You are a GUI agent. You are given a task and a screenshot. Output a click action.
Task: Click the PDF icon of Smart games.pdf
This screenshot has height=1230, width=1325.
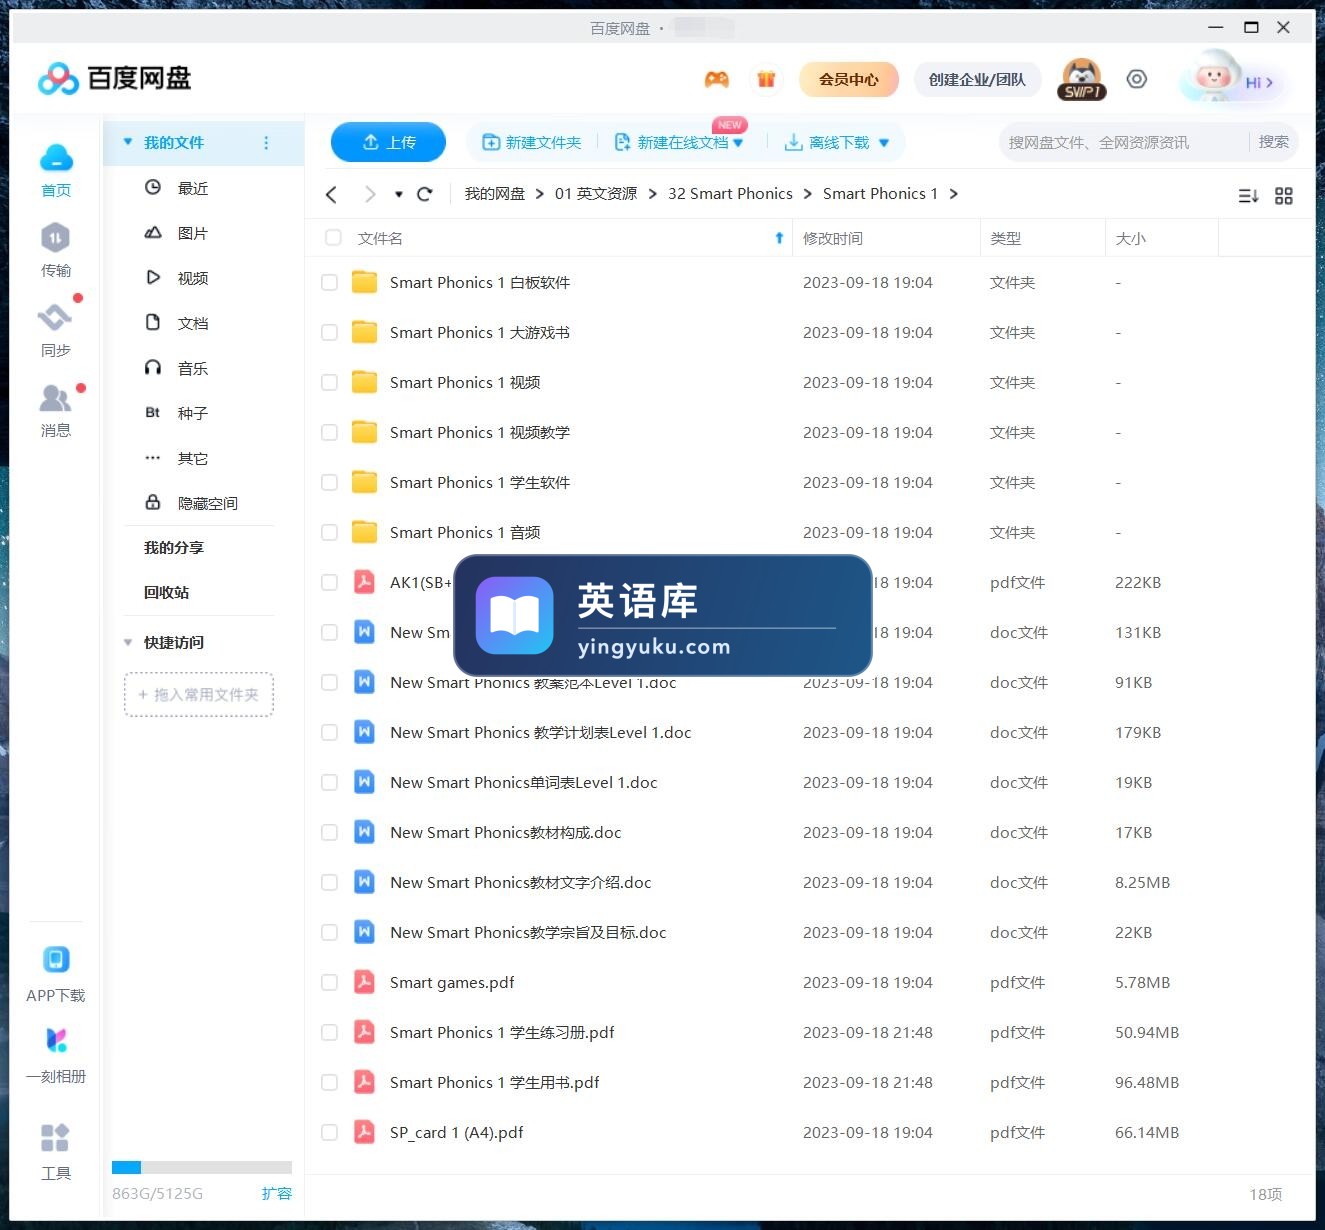pos(365,982)
